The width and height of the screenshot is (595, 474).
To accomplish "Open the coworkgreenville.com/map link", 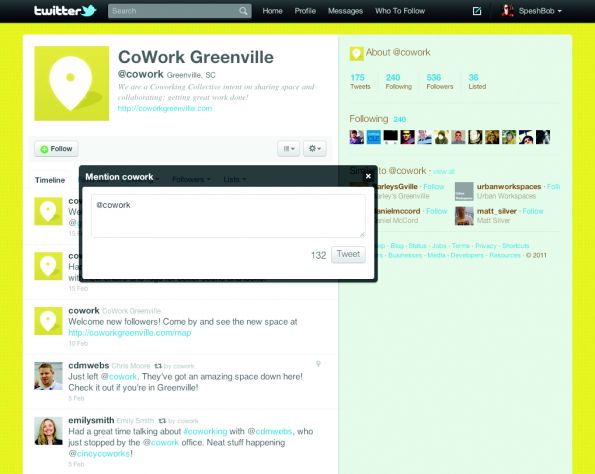I will pyautogui.click(x=130, y=333).
